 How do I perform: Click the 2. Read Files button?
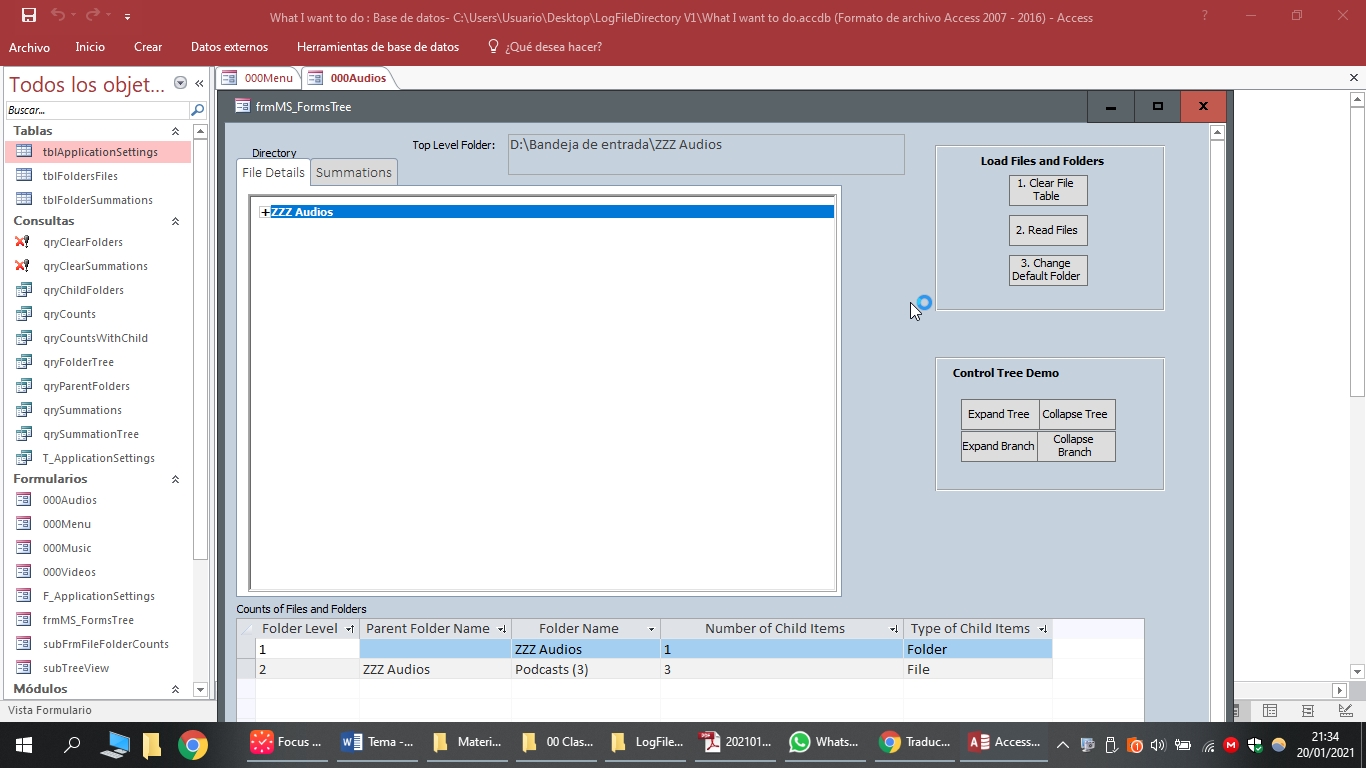click(x=1048, y=230)
